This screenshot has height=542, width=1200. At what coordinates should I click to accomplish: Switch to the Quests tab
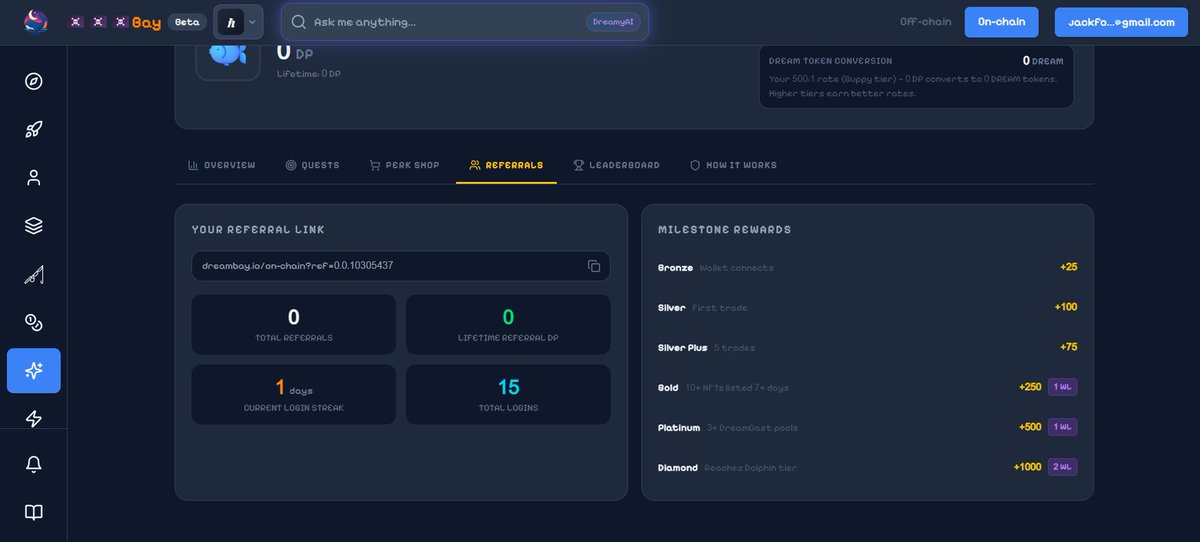pos(312,165)
